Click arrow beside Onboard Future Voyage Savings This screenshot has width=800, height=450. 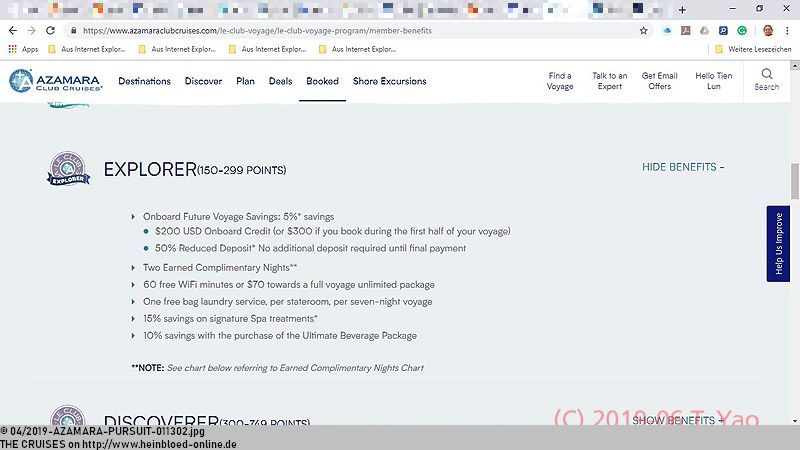coord(133,217)
